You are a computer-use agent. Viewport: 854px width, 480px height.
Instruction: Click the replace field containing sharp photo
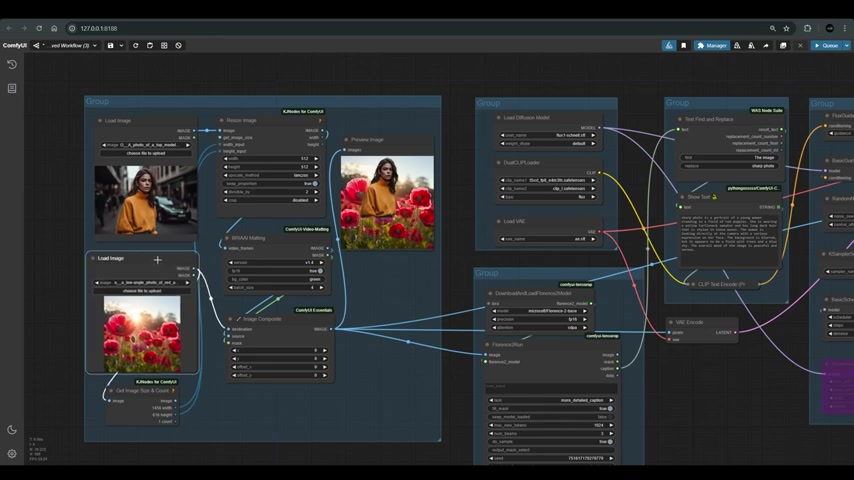tap(729, 166)
